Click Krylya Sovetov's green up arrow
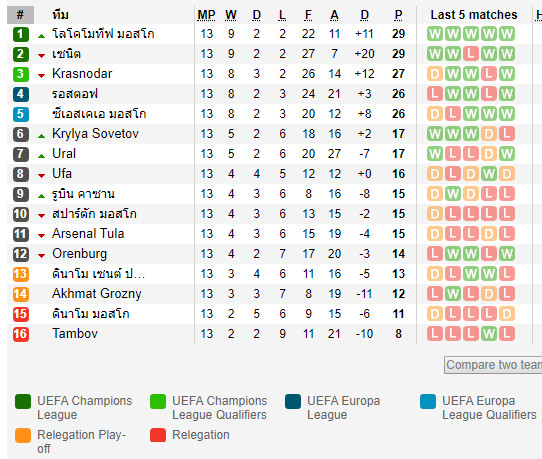Viewport: 542px width, 459px height. point(41,136)
